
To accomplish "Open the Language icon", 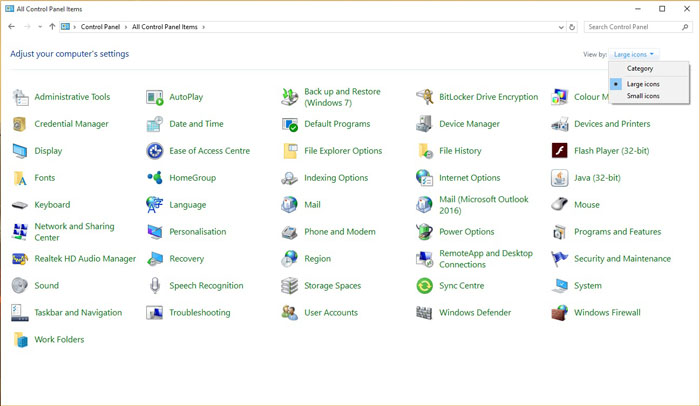I will coord(155,205).
